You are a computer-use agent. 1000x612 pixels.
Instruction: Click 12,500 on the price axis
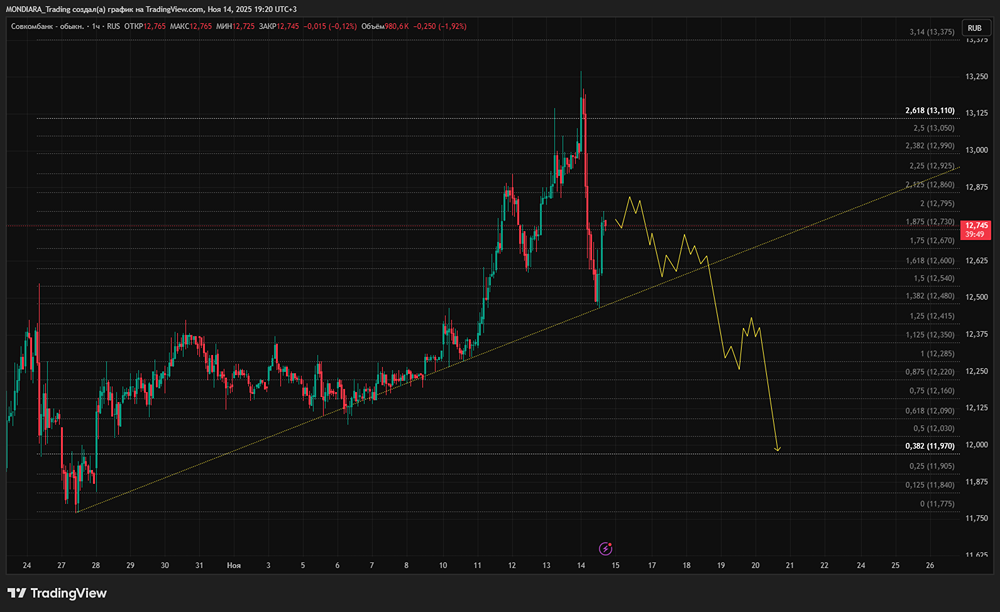pyautogui.click(x=976, y=298)
